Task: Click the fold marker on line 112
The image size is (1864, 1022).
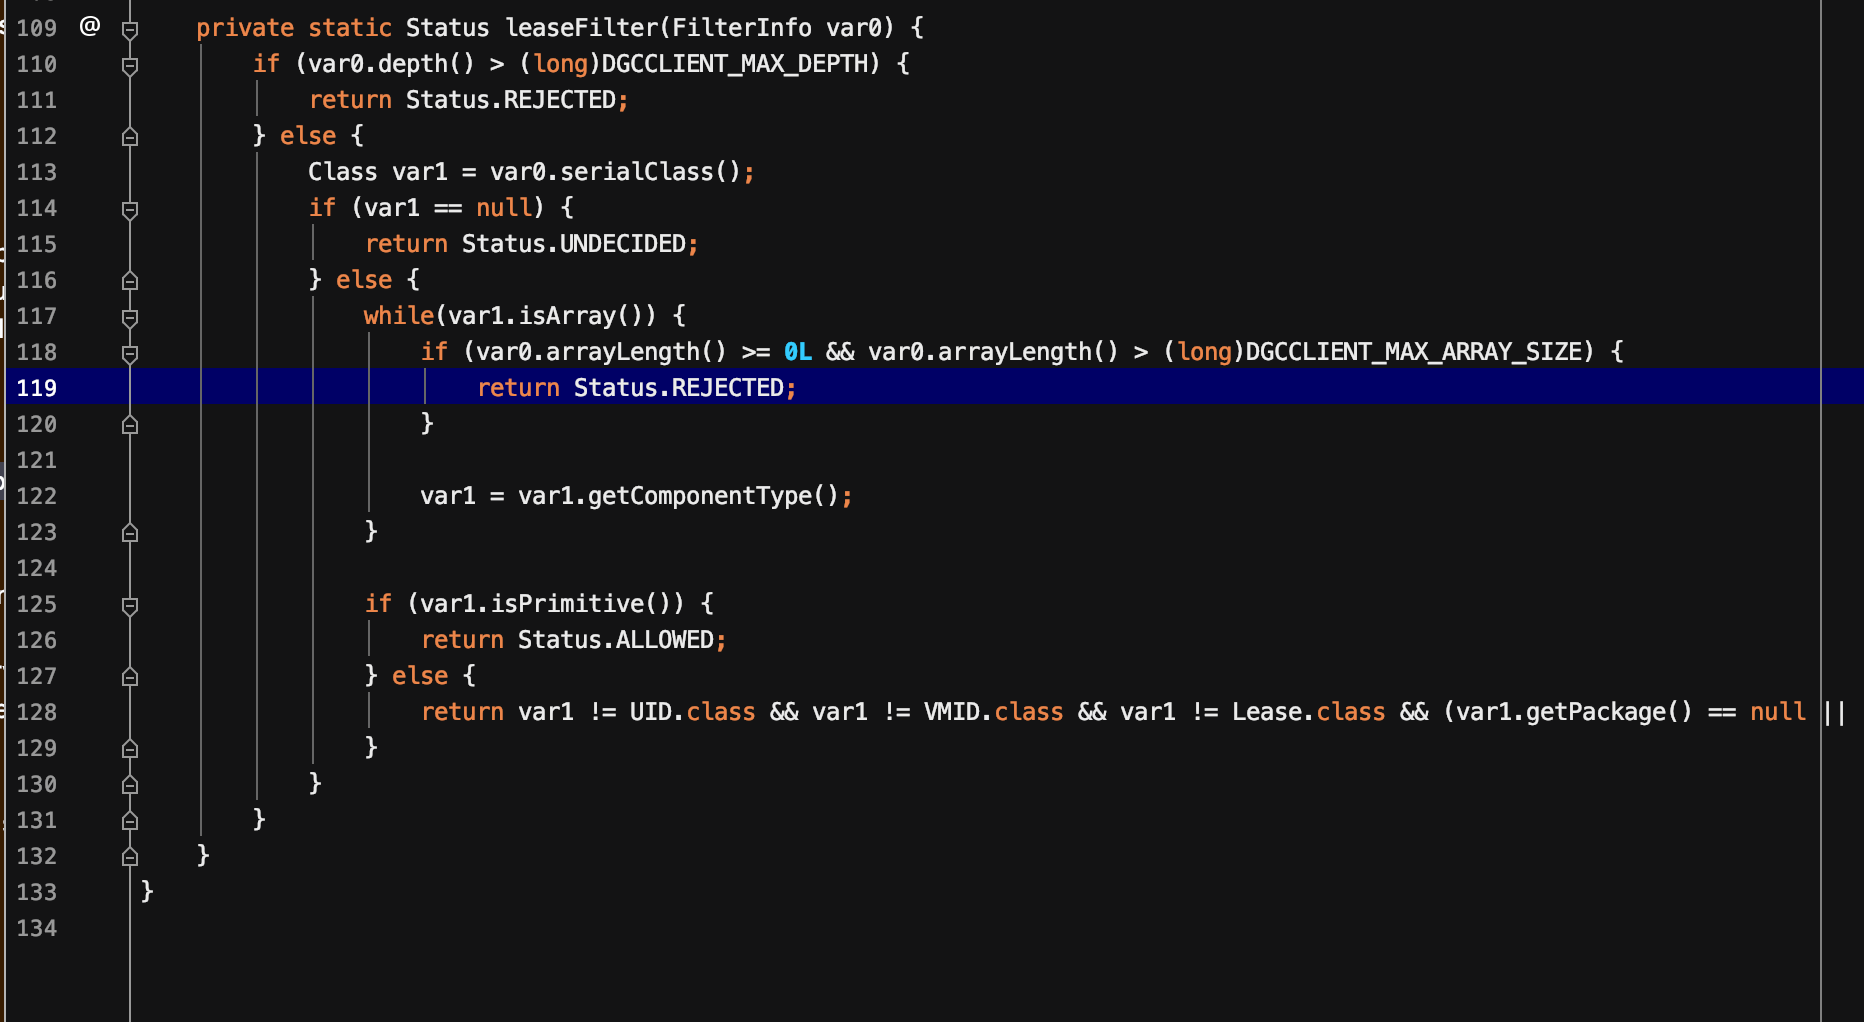Action: pyautogui.click(x=130, y=137)
